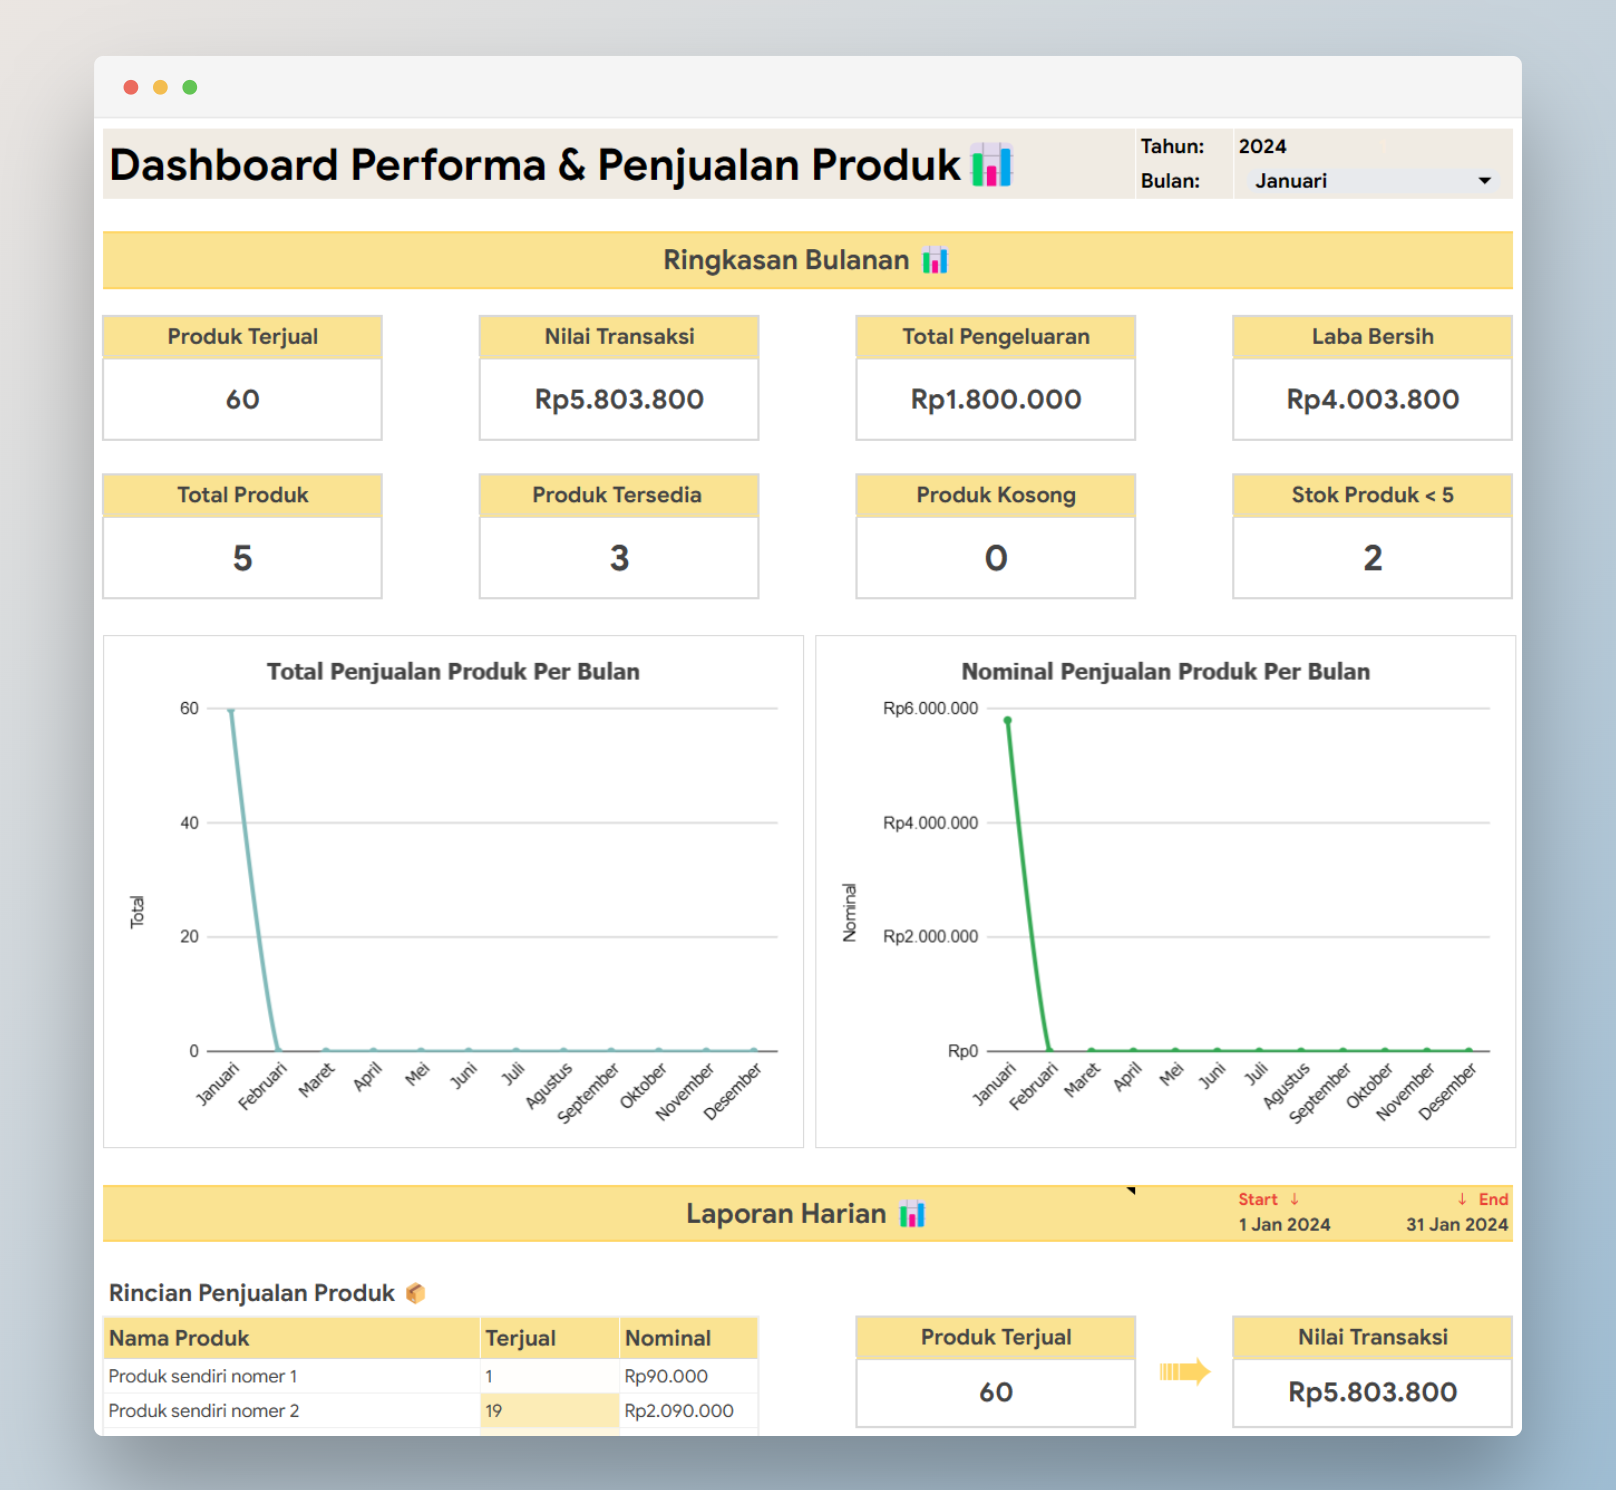Click the Laporan Harian Nilai Transaksi value Rp5.803.800
This screenshot has height=1490, width=1616.
(x=1372, y=1392)
